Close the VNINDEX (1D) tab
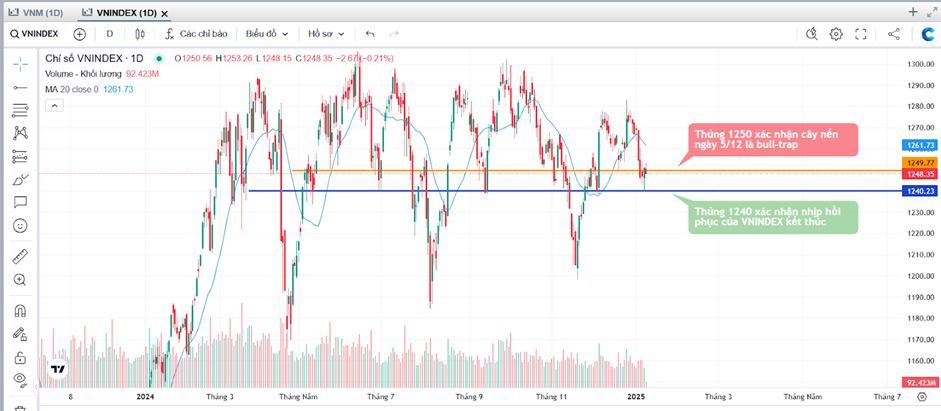This screenshot has width=941, height=411. click(165, 13)
